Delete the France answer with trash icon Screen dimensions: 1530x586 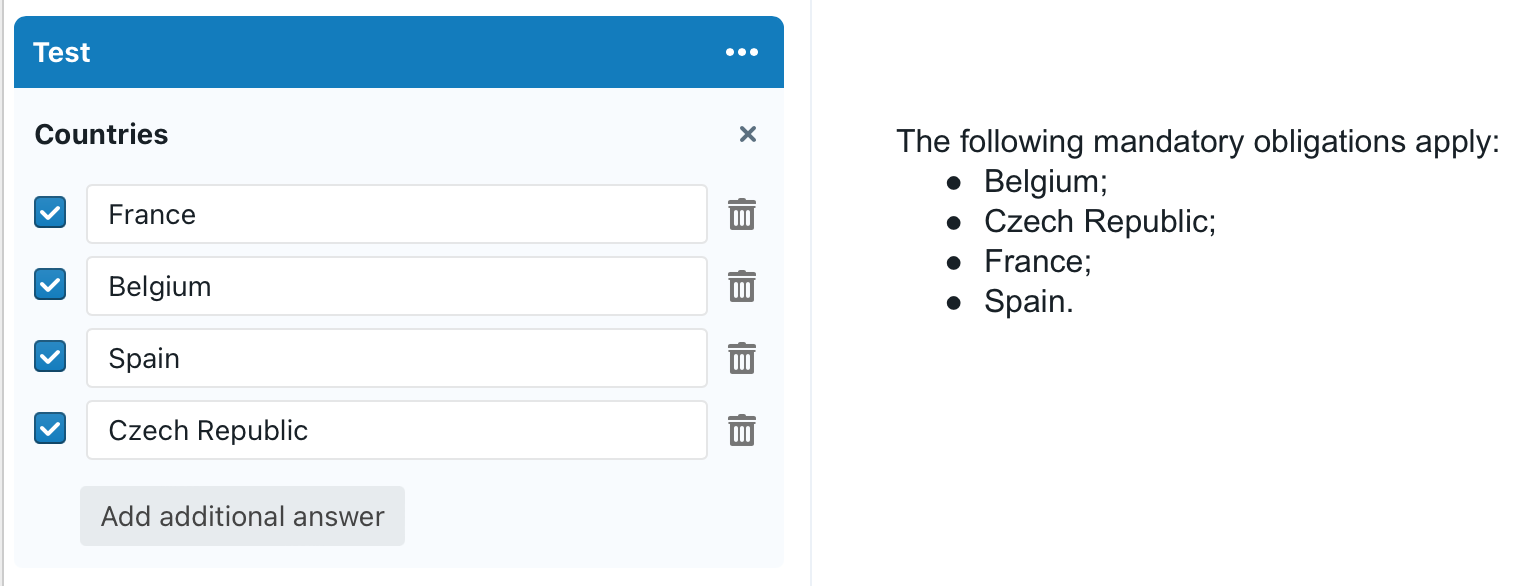coord(741,214)
